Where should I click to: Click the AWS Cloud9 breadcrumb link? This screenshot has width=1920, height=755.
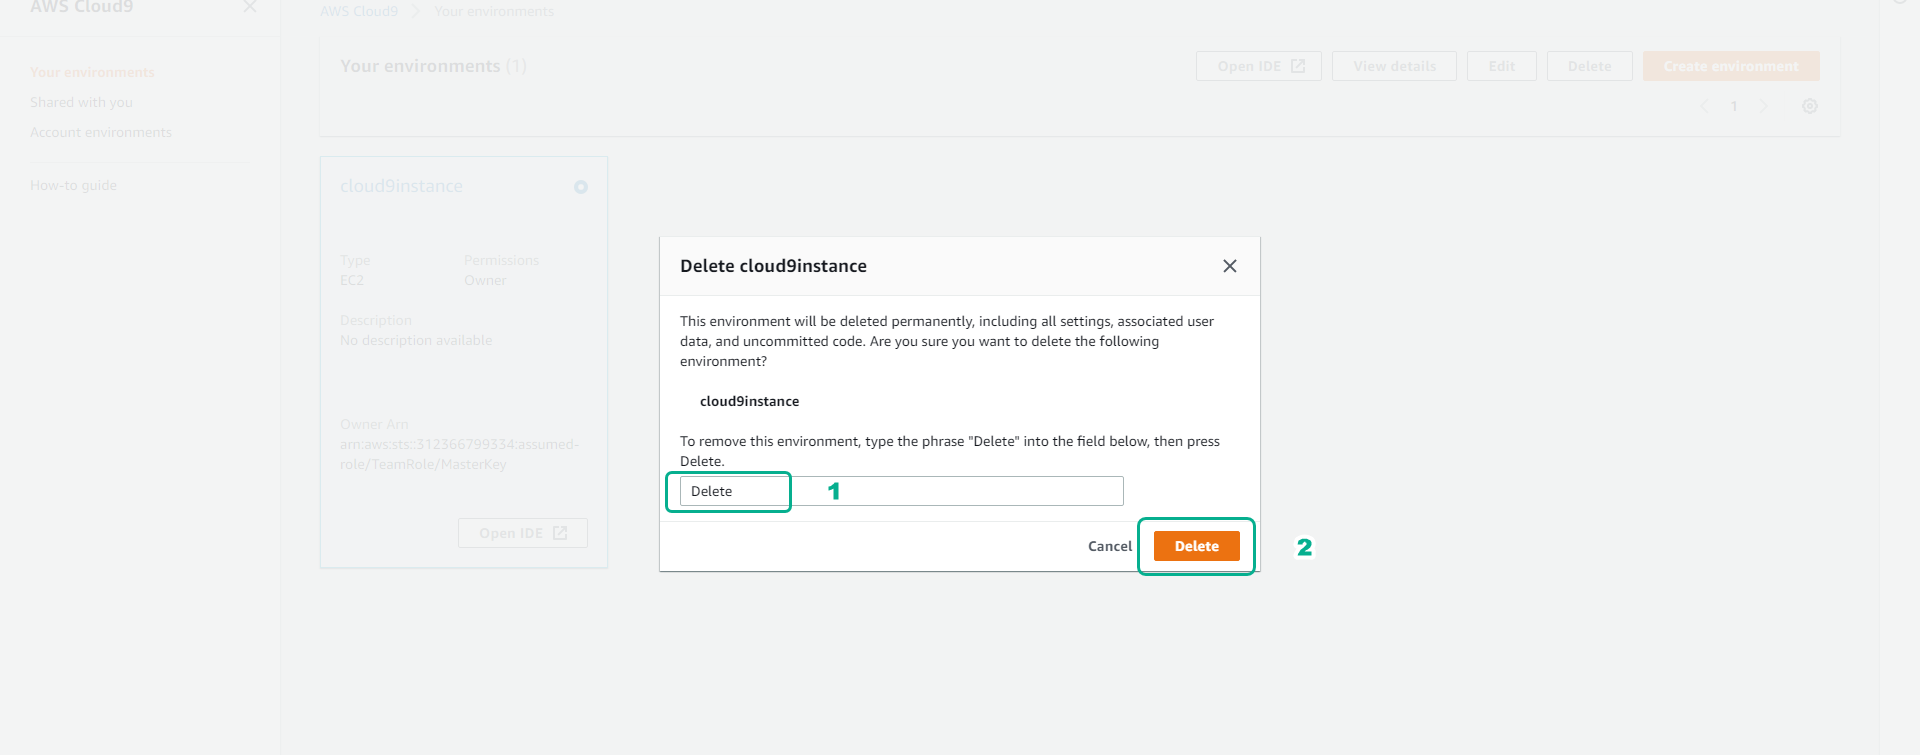[x=359, y=11]
